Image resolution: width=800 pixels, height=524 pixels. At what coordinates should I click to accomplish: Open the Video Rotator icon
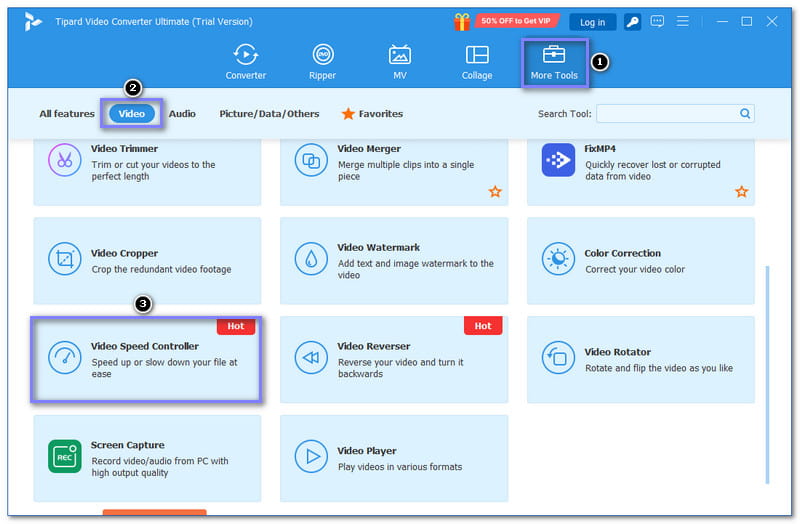coord(558,358)
